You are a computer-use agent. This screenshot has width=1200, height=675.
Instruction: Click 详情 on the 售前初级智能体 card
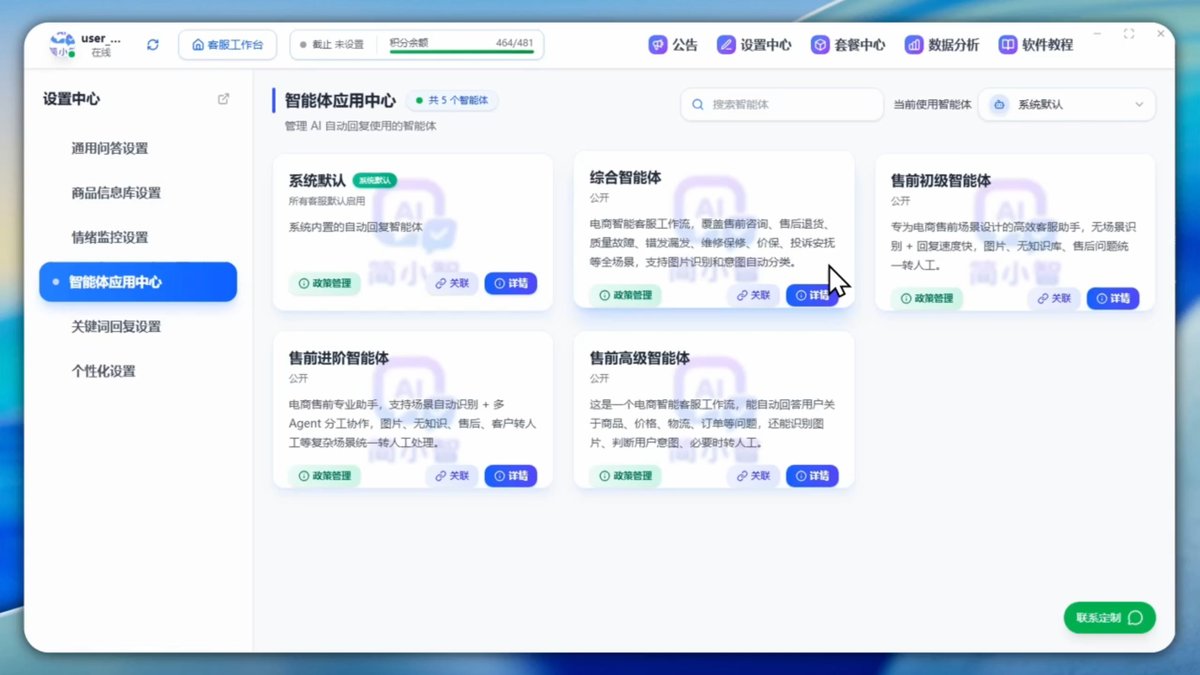coord(1113,298)
